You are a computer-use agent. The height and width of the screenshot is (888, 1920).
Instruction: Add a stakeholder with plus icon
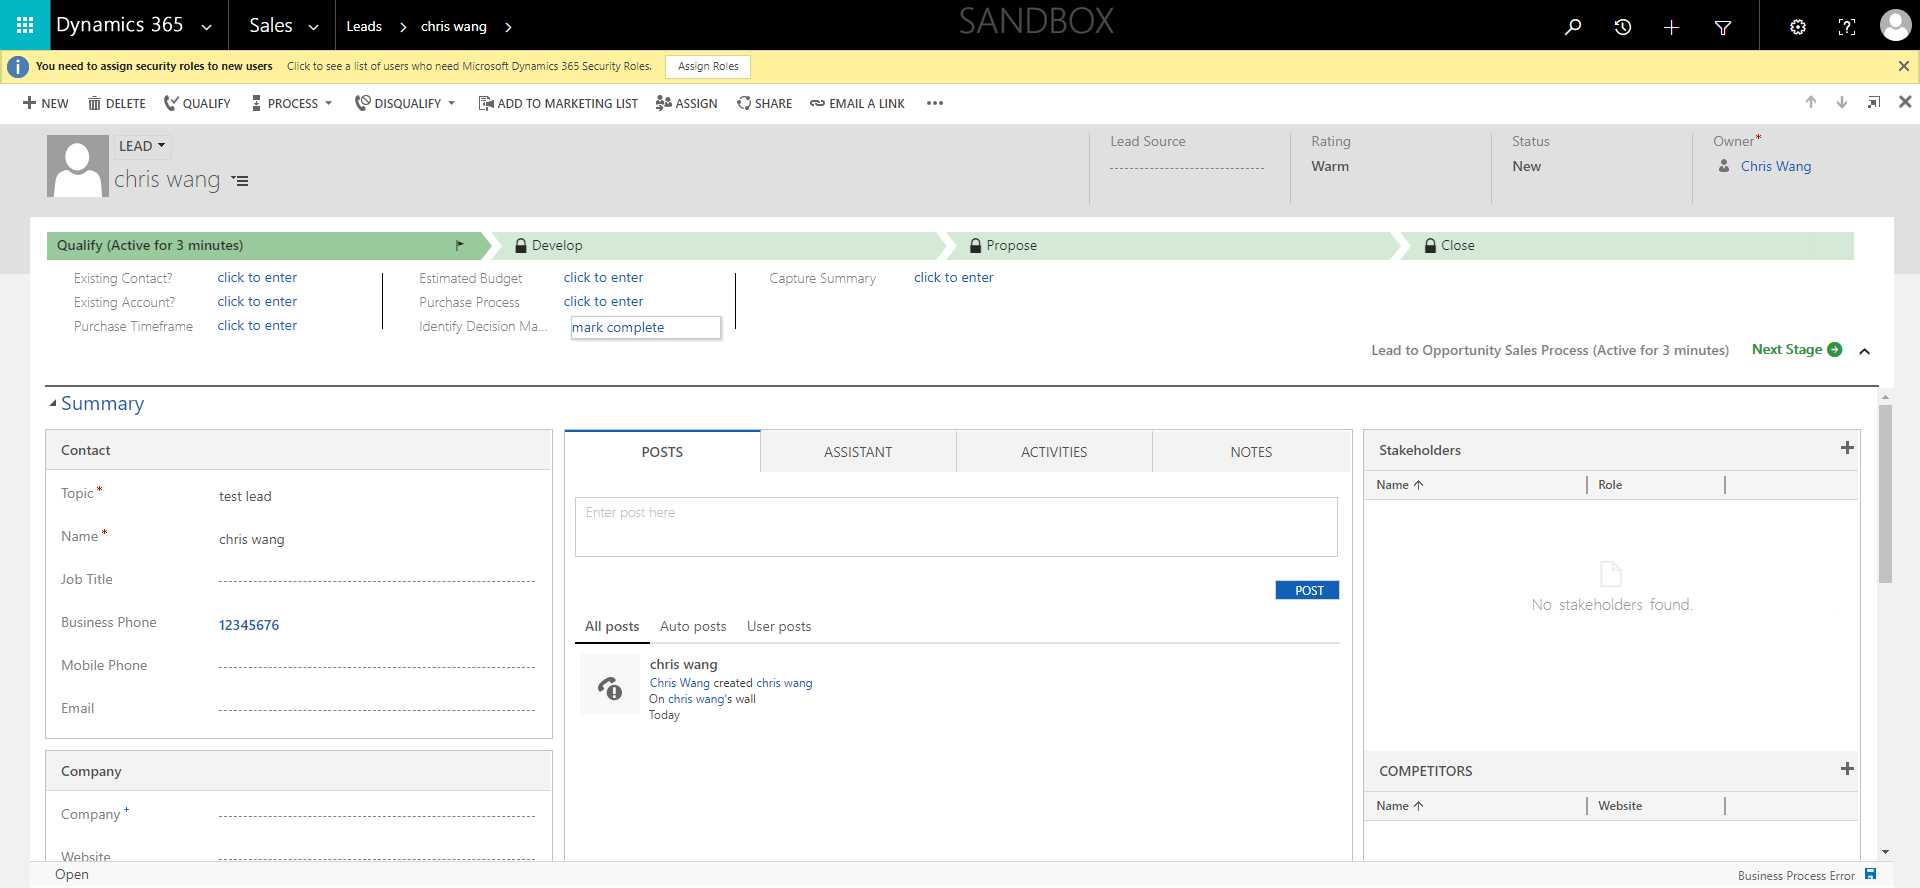[1847, 448]
